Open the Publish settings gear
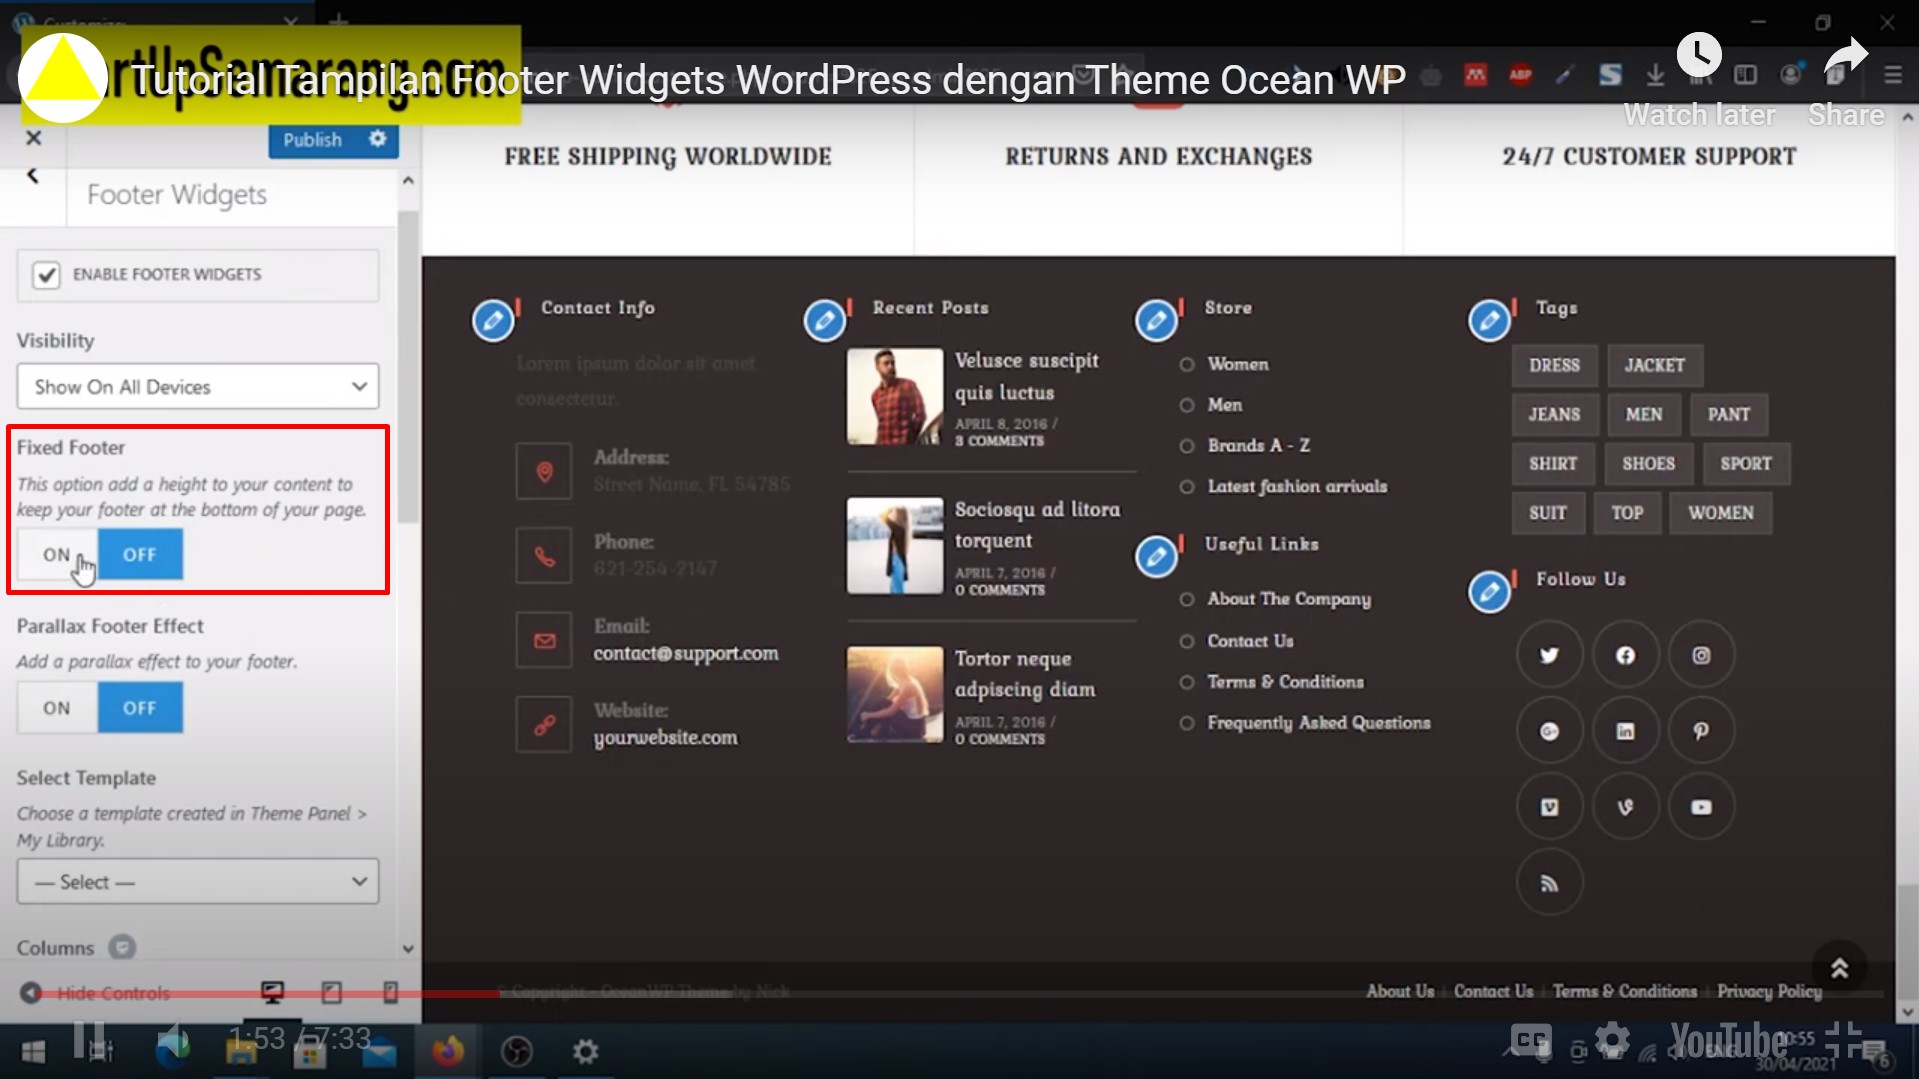The width and height of the screenshot is (1919, 1079). 377,139
